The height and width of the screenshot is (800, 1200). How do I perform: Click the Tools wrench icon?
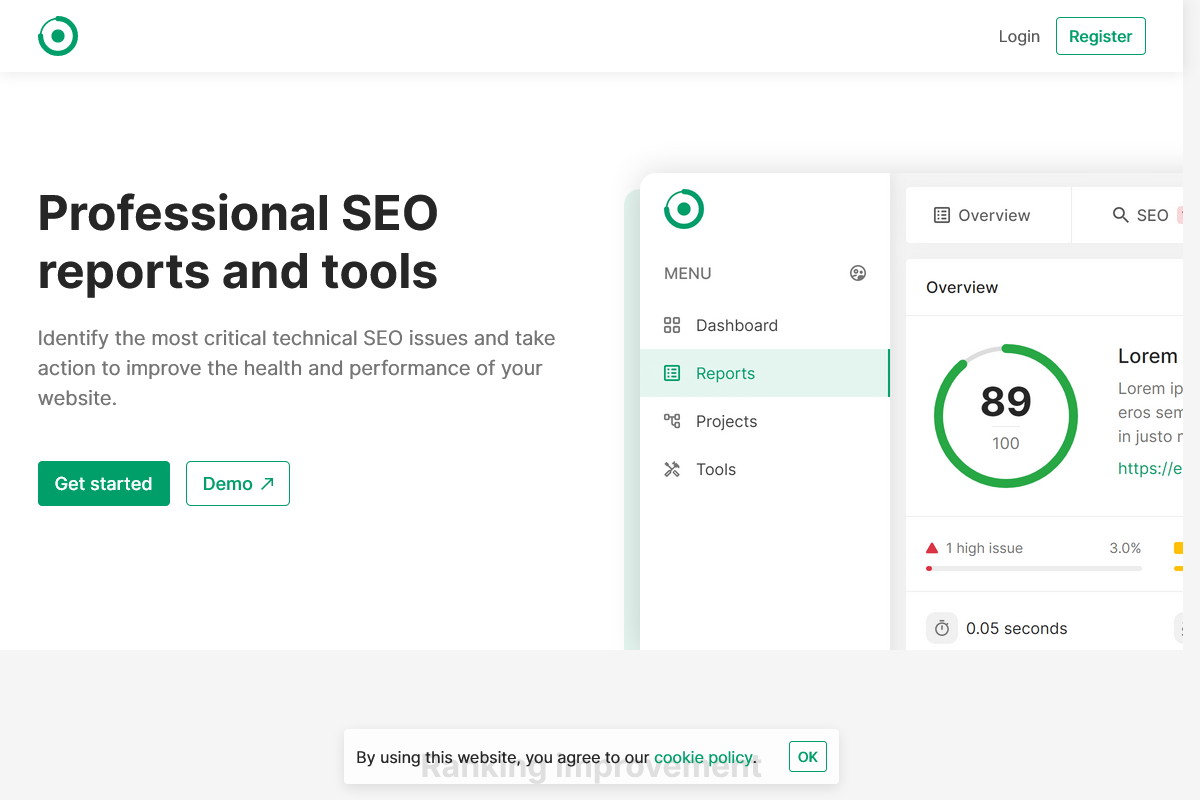click(x=672, y=469)
